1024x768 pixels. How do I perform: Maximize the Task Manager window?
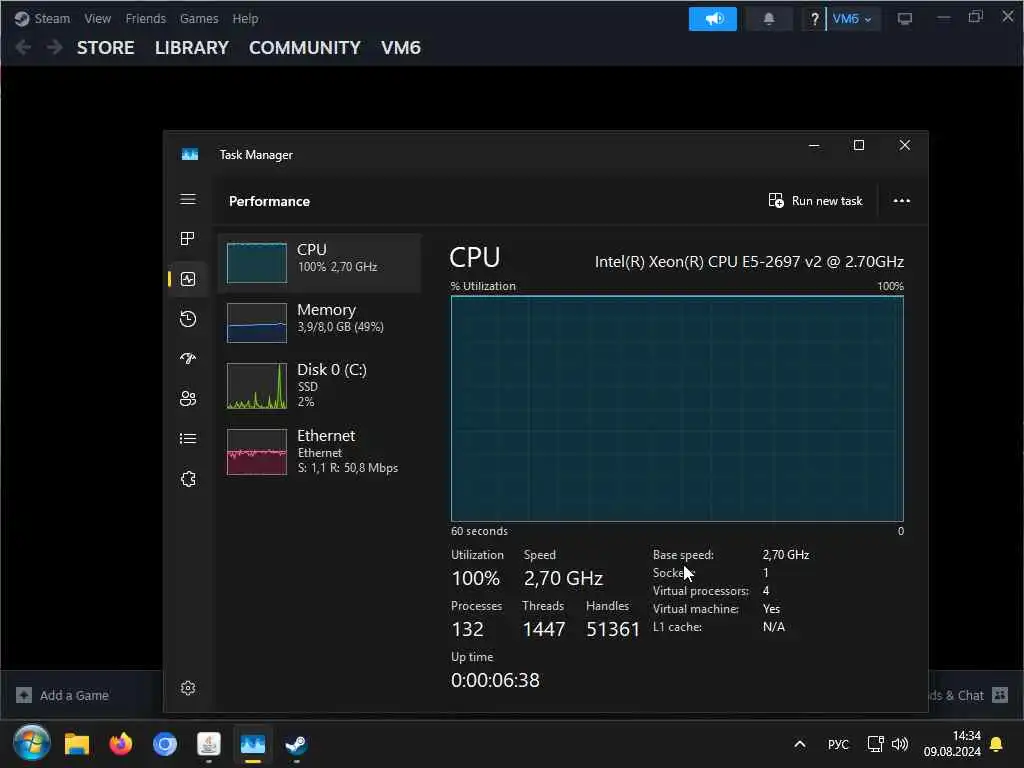pos(859,145)
